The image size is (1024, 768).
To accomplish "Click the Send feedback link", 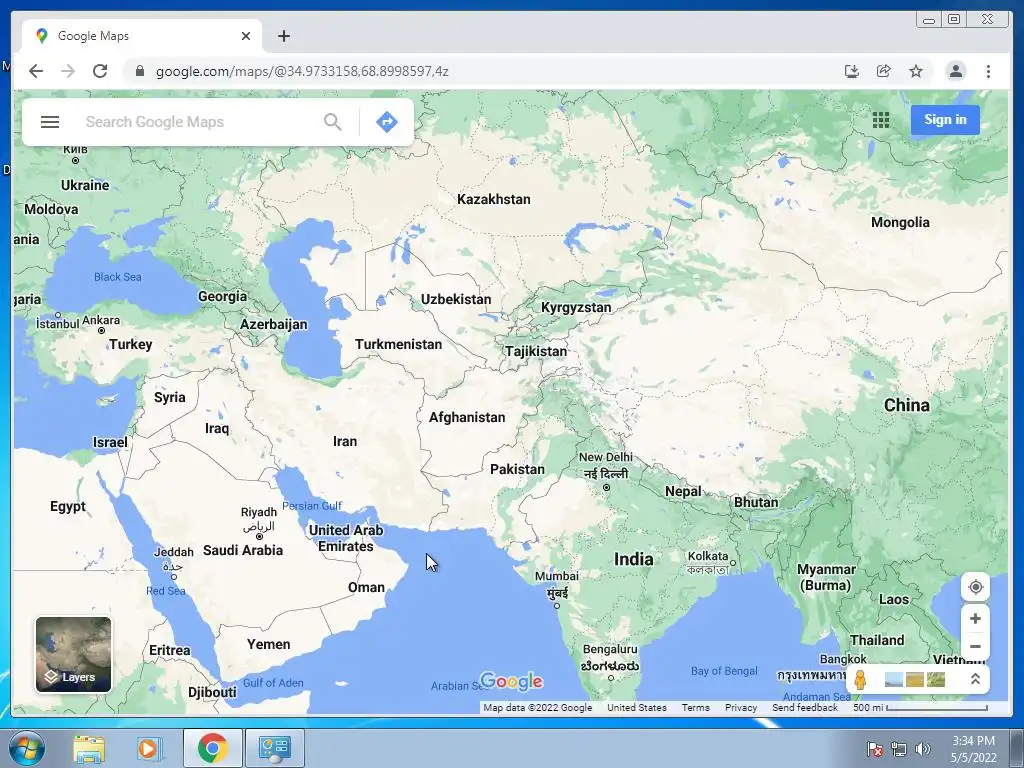I will (805, 707).
